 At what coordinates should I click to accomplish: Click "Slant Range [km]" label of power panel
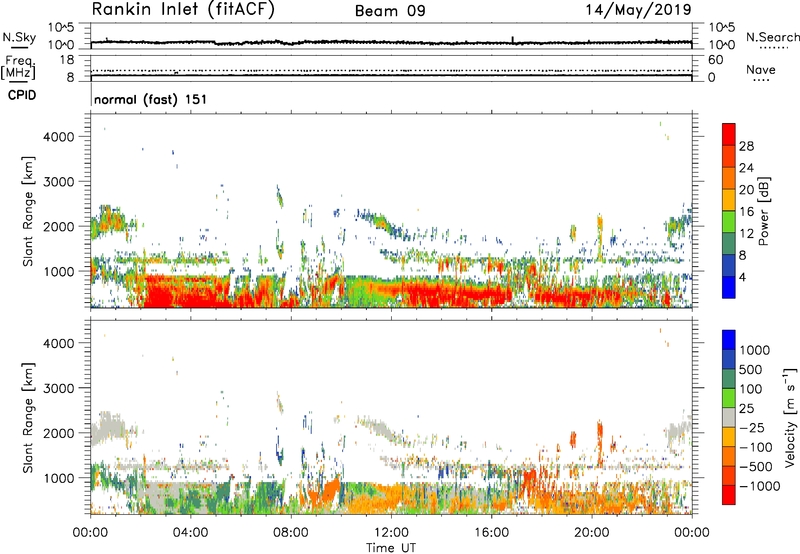coord(28,211)
